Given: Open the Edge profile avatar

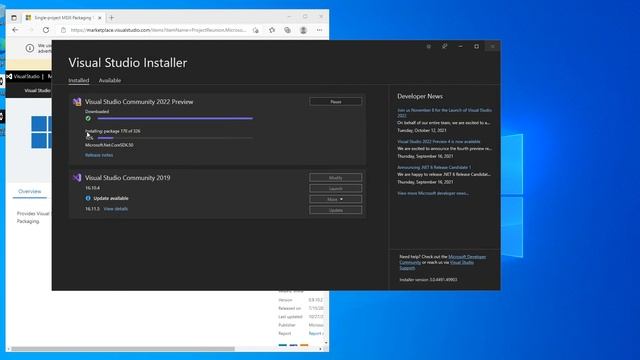Looking at the screenshot, I should (x=303, y=30).
